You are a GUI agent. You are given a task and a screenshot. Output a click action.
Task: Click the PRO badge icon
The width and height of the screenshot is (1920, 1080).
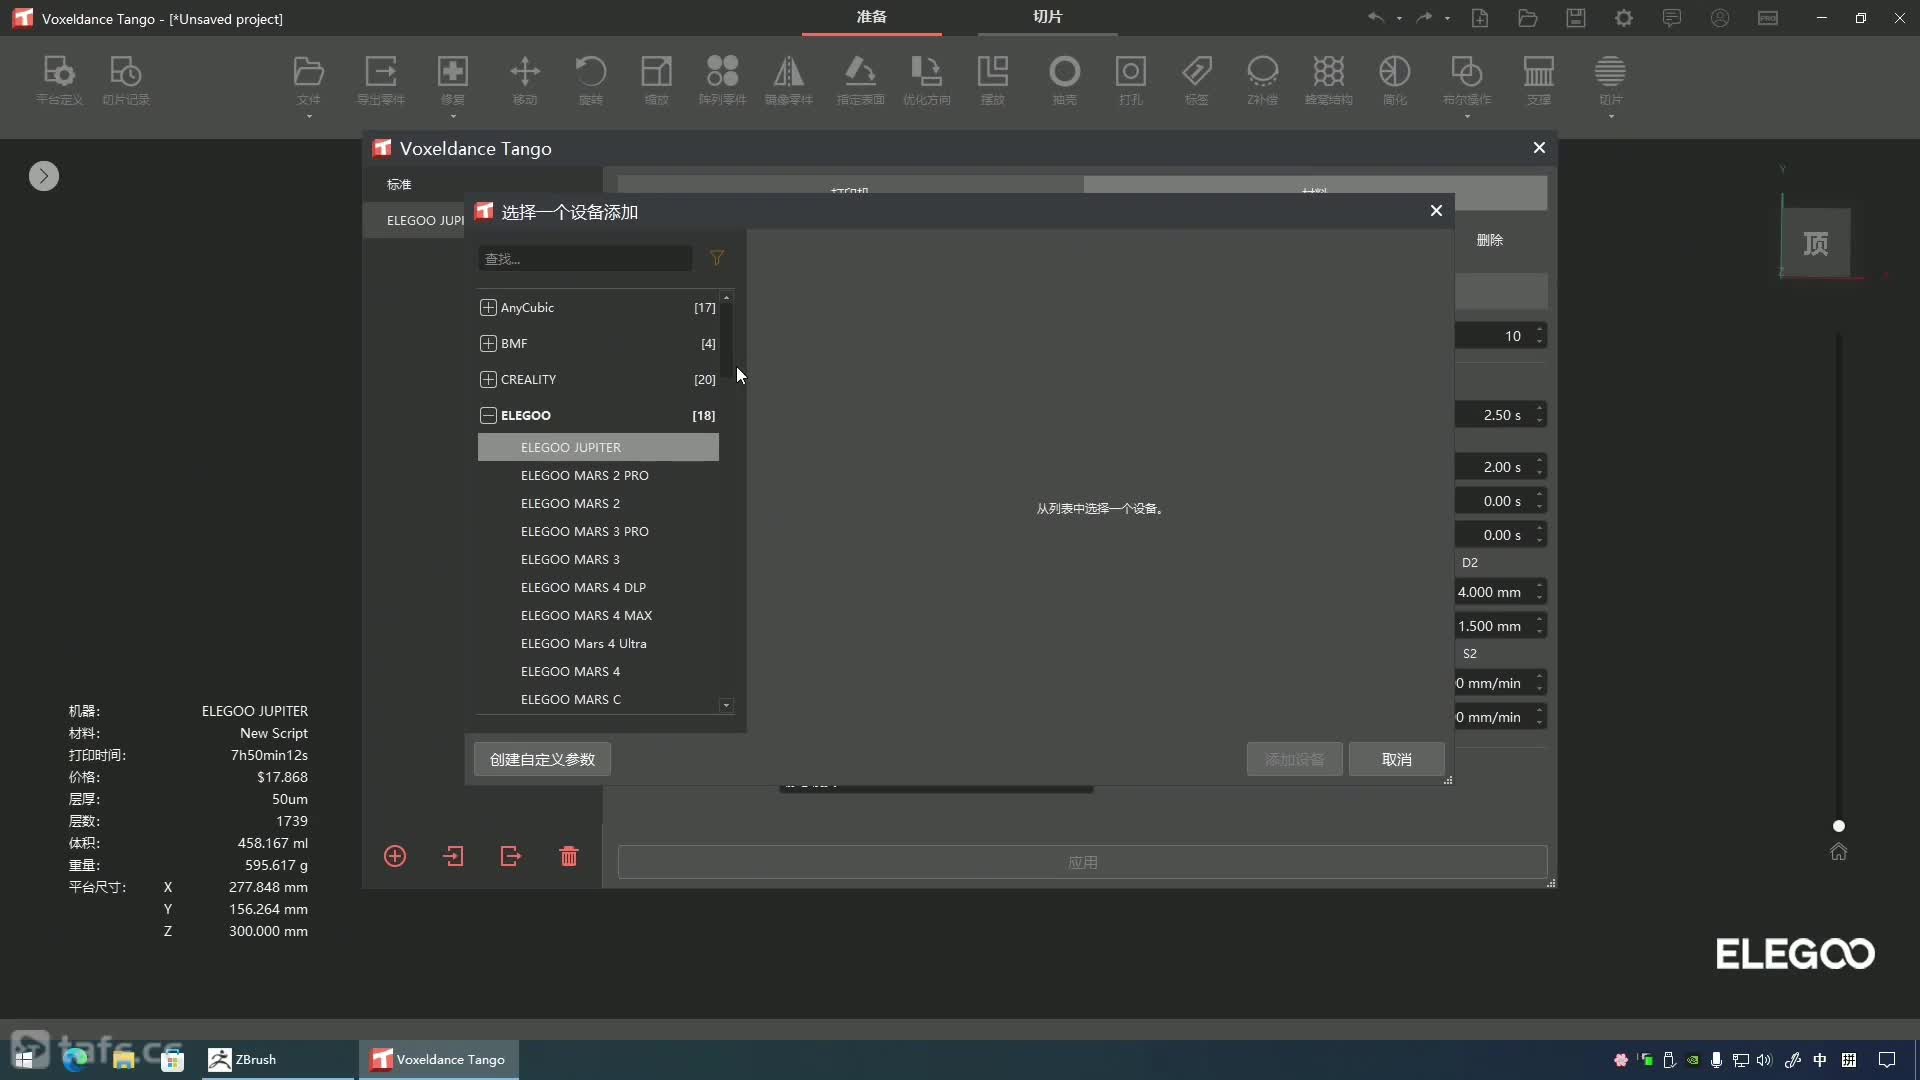(1768, 18)
